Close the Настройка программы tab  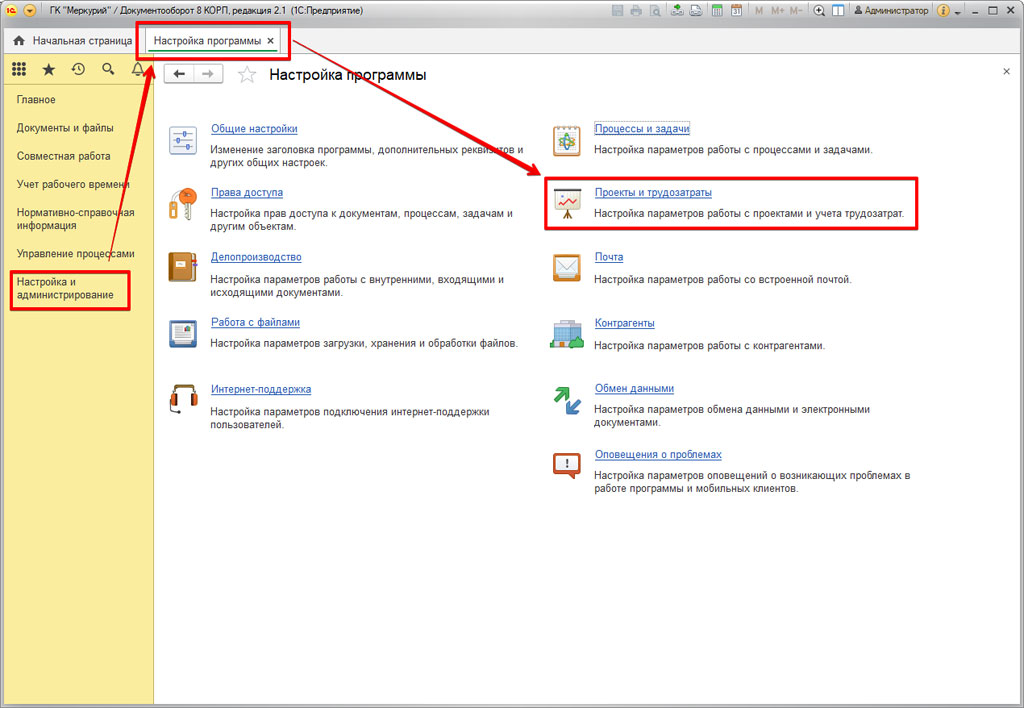271,41
